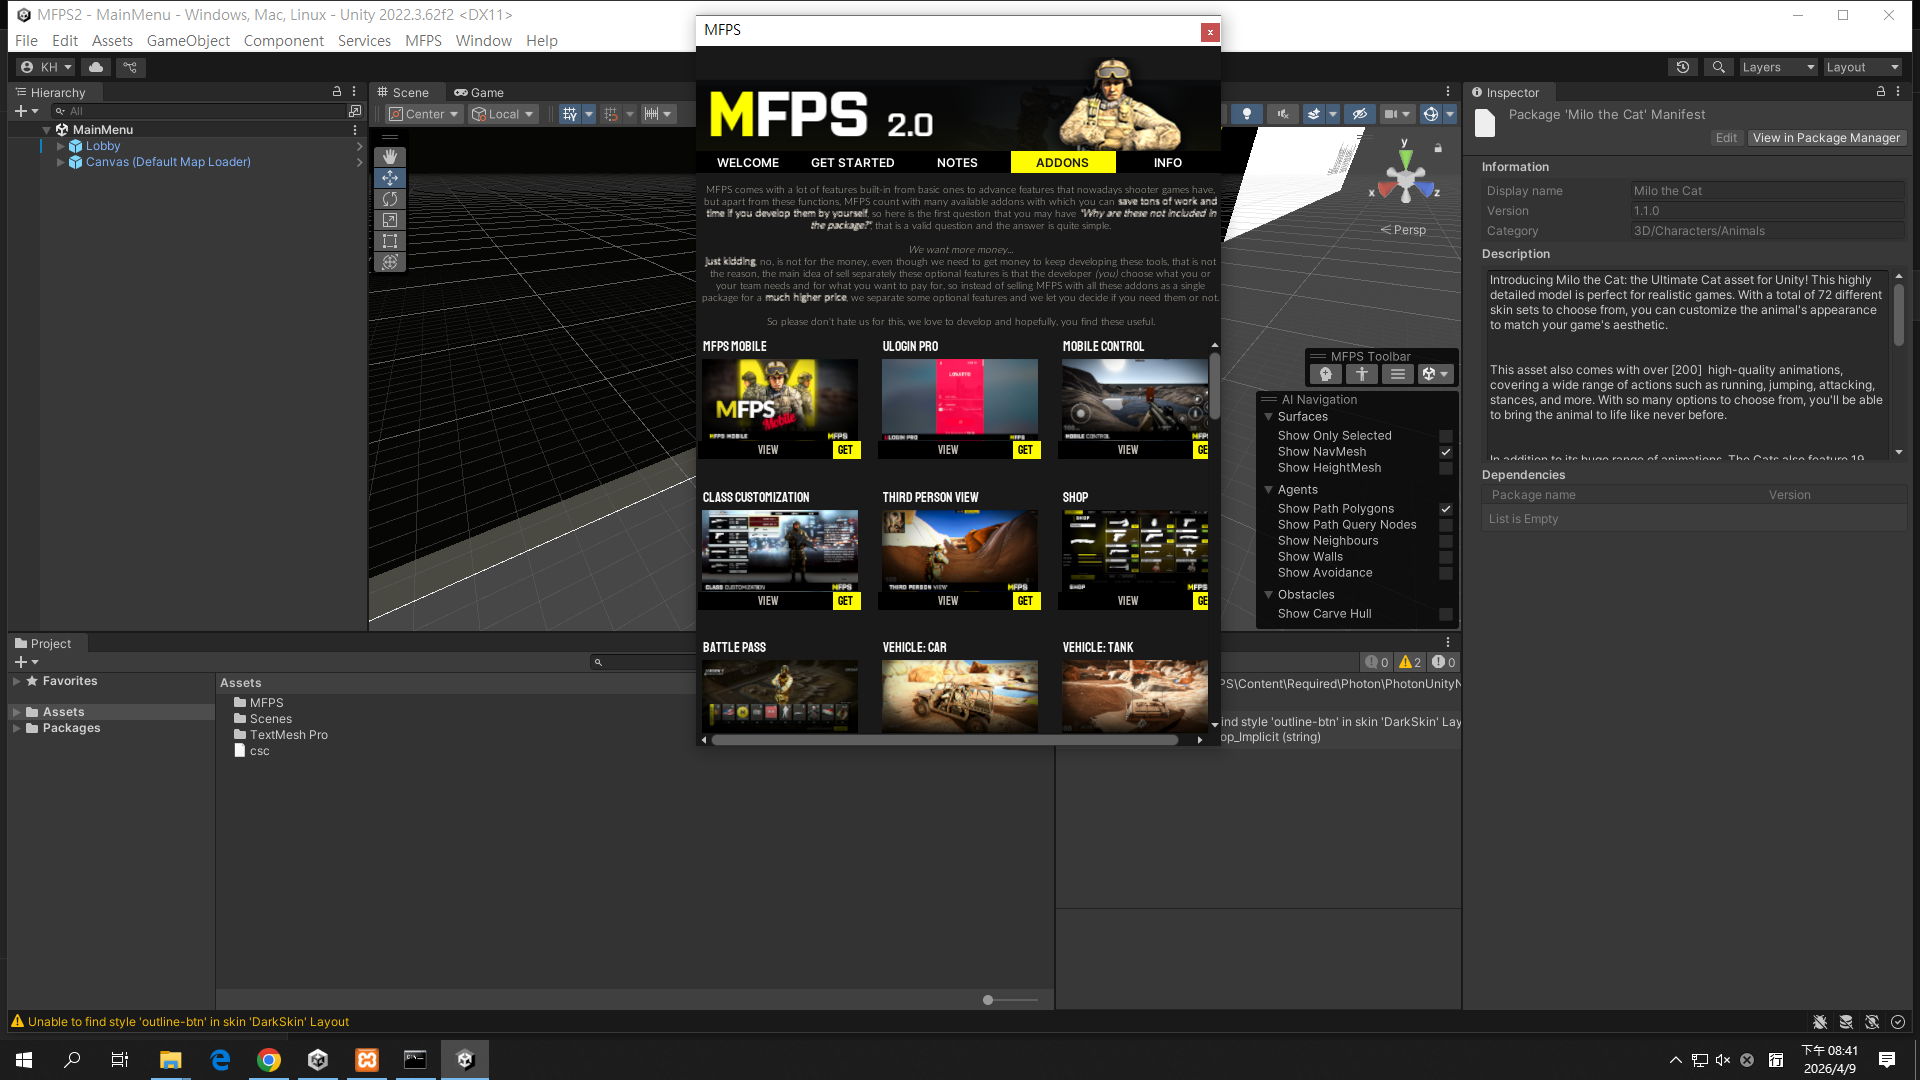Open Undo History icon in toolbar
The image size is (1920, 1080).
[x=1683, y=67]
